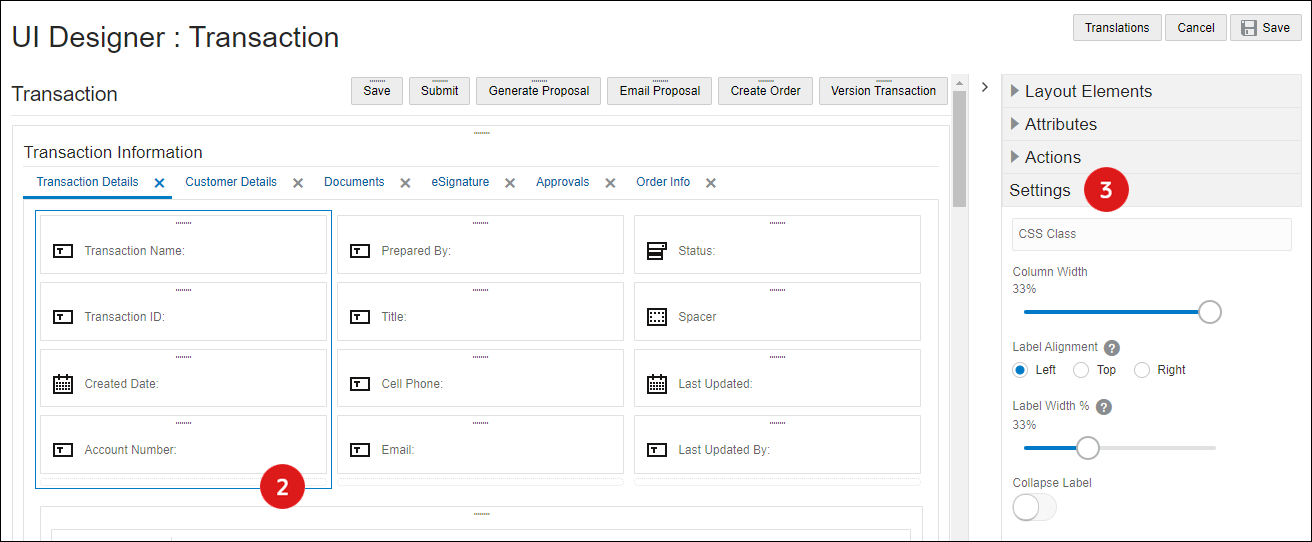
Task: Click the Submit action button
Action: 439,91
